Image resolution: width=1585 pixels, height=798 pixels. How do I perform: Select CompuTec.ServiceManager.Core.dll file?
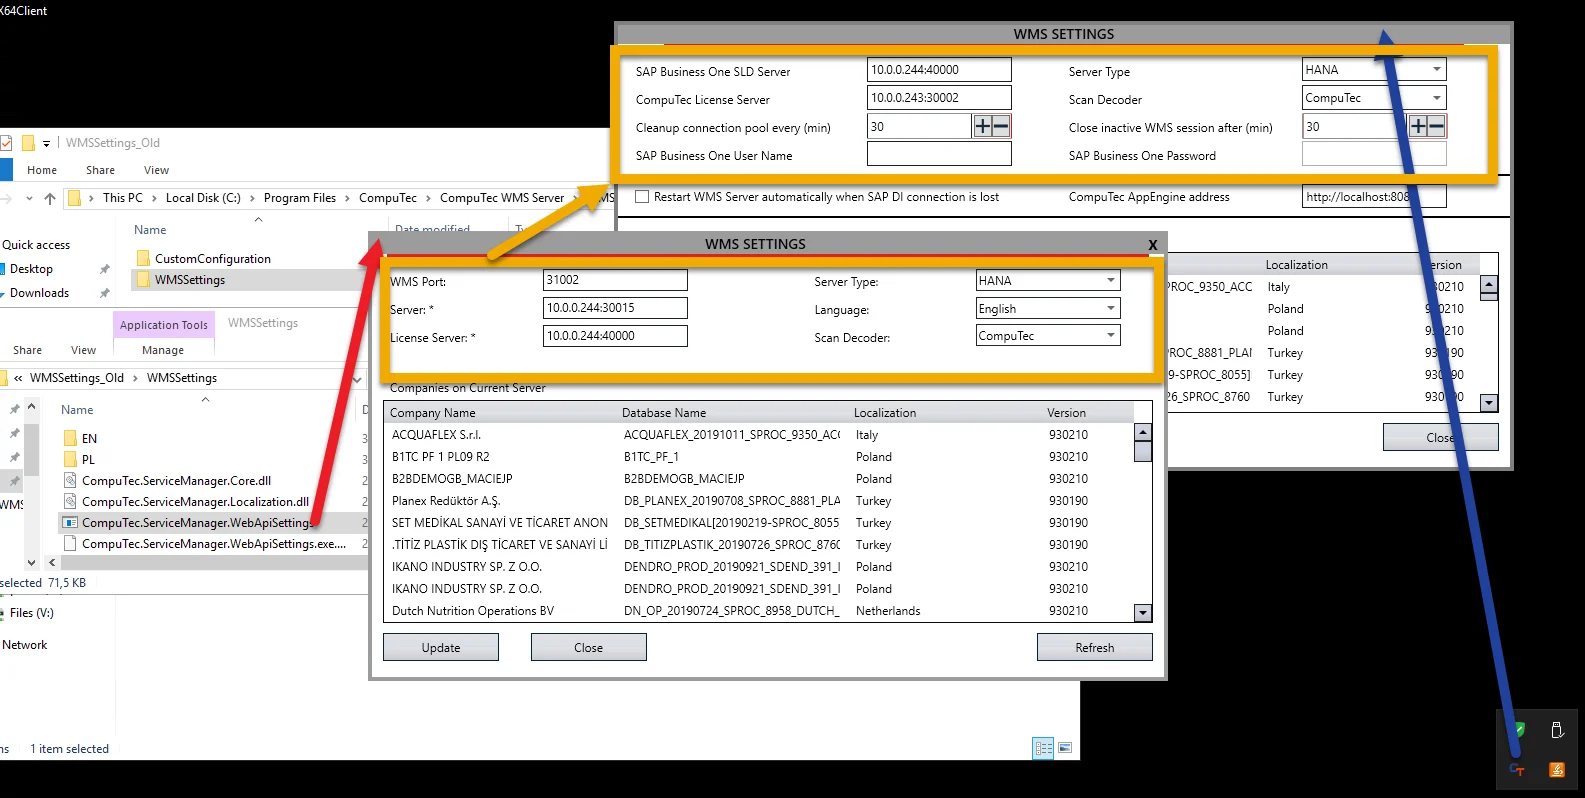click(176, 480)
